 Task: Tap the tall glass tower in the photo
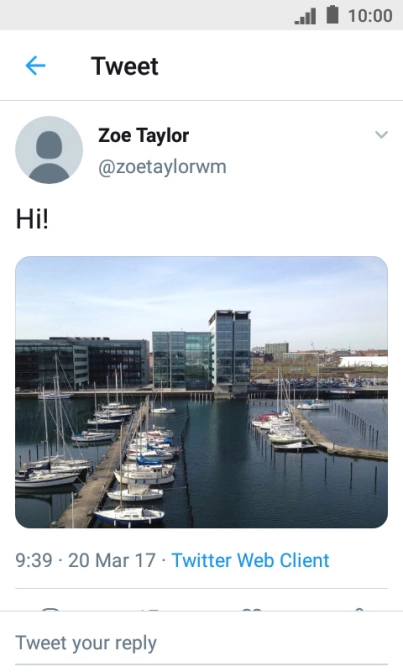[x=230, y=349]
